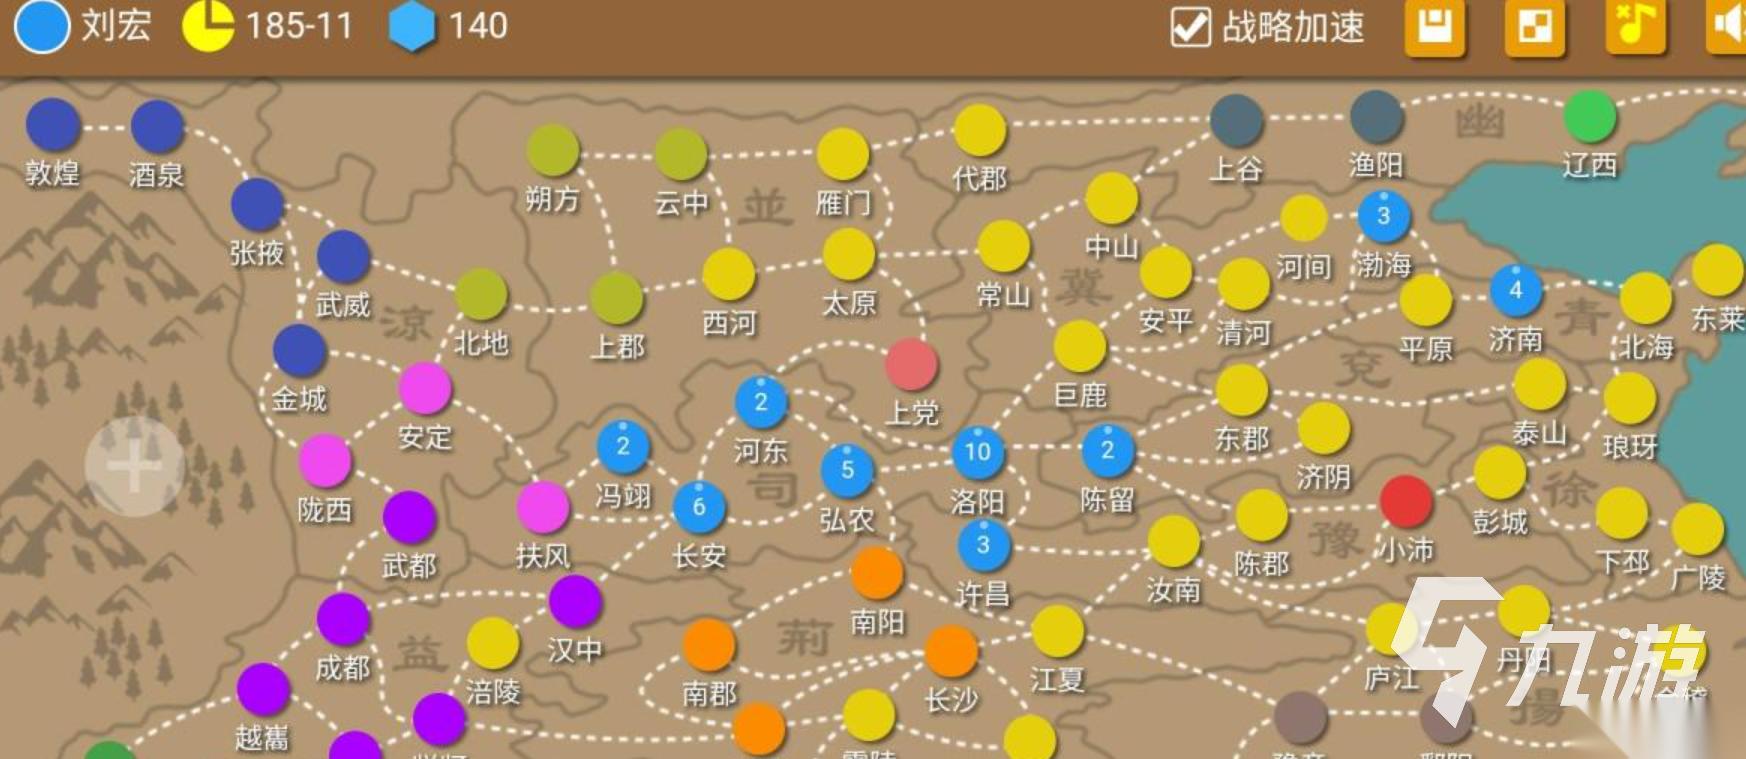Click the yellow 中山 city node
This screenshot has width=1746, height=759.
tap(1111, 198)
